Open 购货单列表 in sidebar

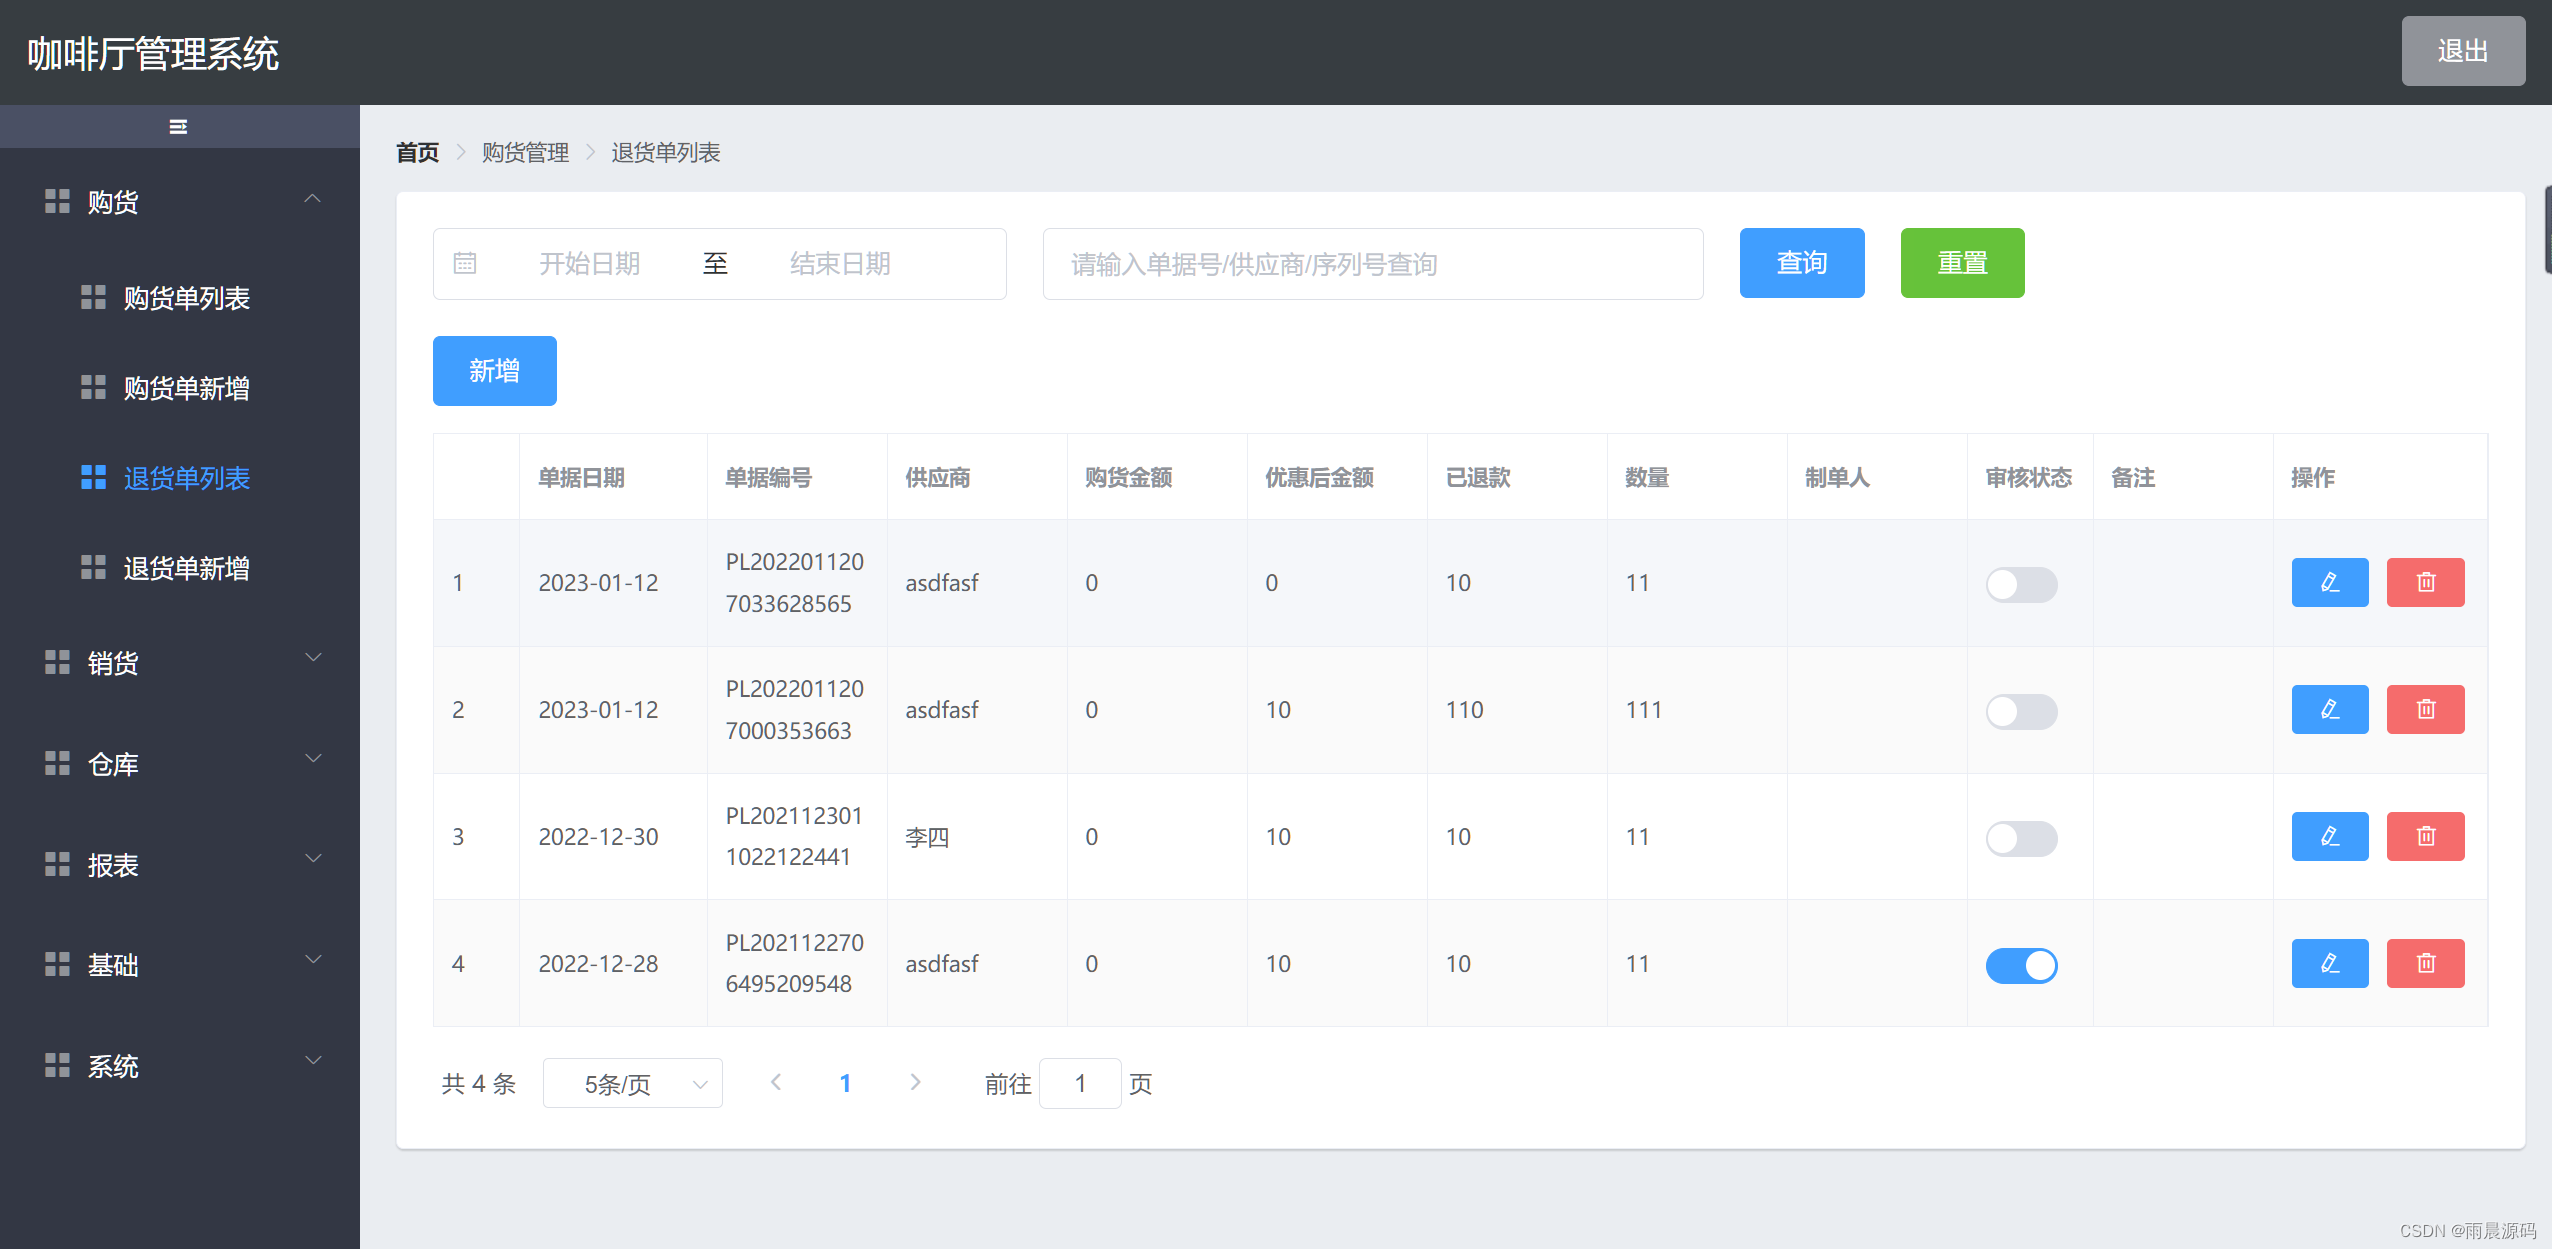pyautogui.click(x=186, y=298)
